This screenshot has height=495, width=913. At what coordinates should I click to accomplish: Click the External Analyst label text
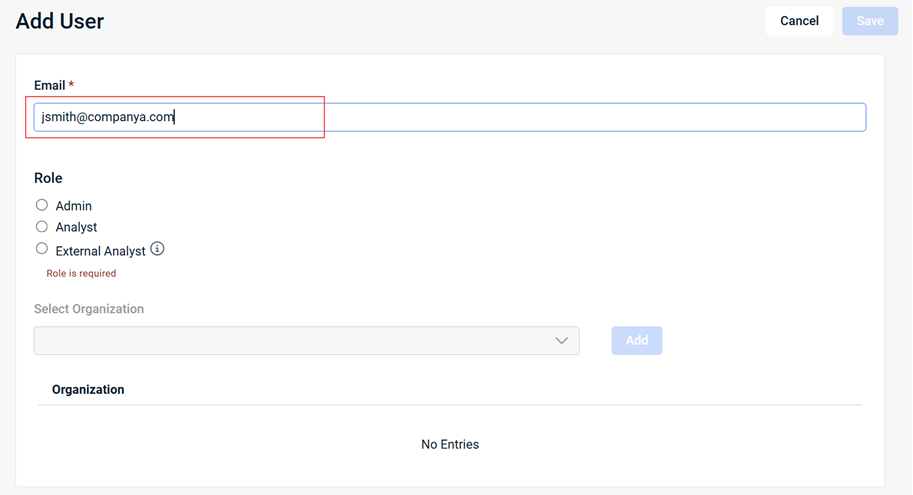100,251
